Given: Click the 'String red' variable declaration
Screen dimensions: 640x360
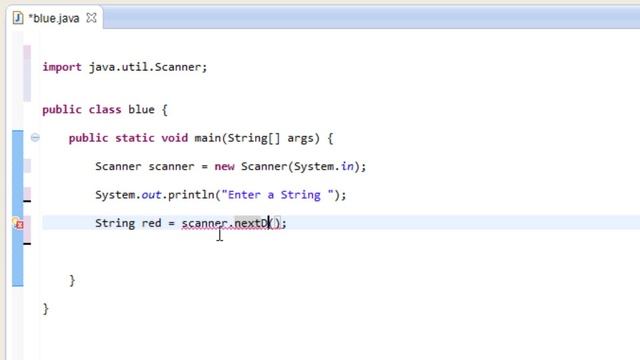Looking at the screenshot, I should [128, 223].
